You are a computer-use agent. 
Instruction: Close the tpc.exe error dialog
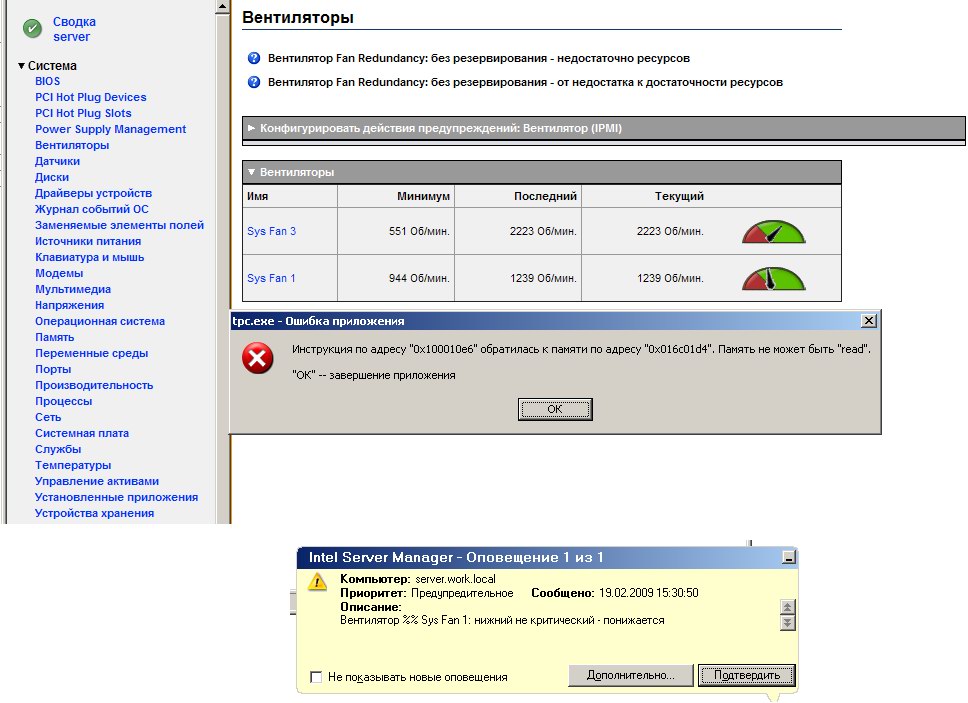(x=869, y=320)
